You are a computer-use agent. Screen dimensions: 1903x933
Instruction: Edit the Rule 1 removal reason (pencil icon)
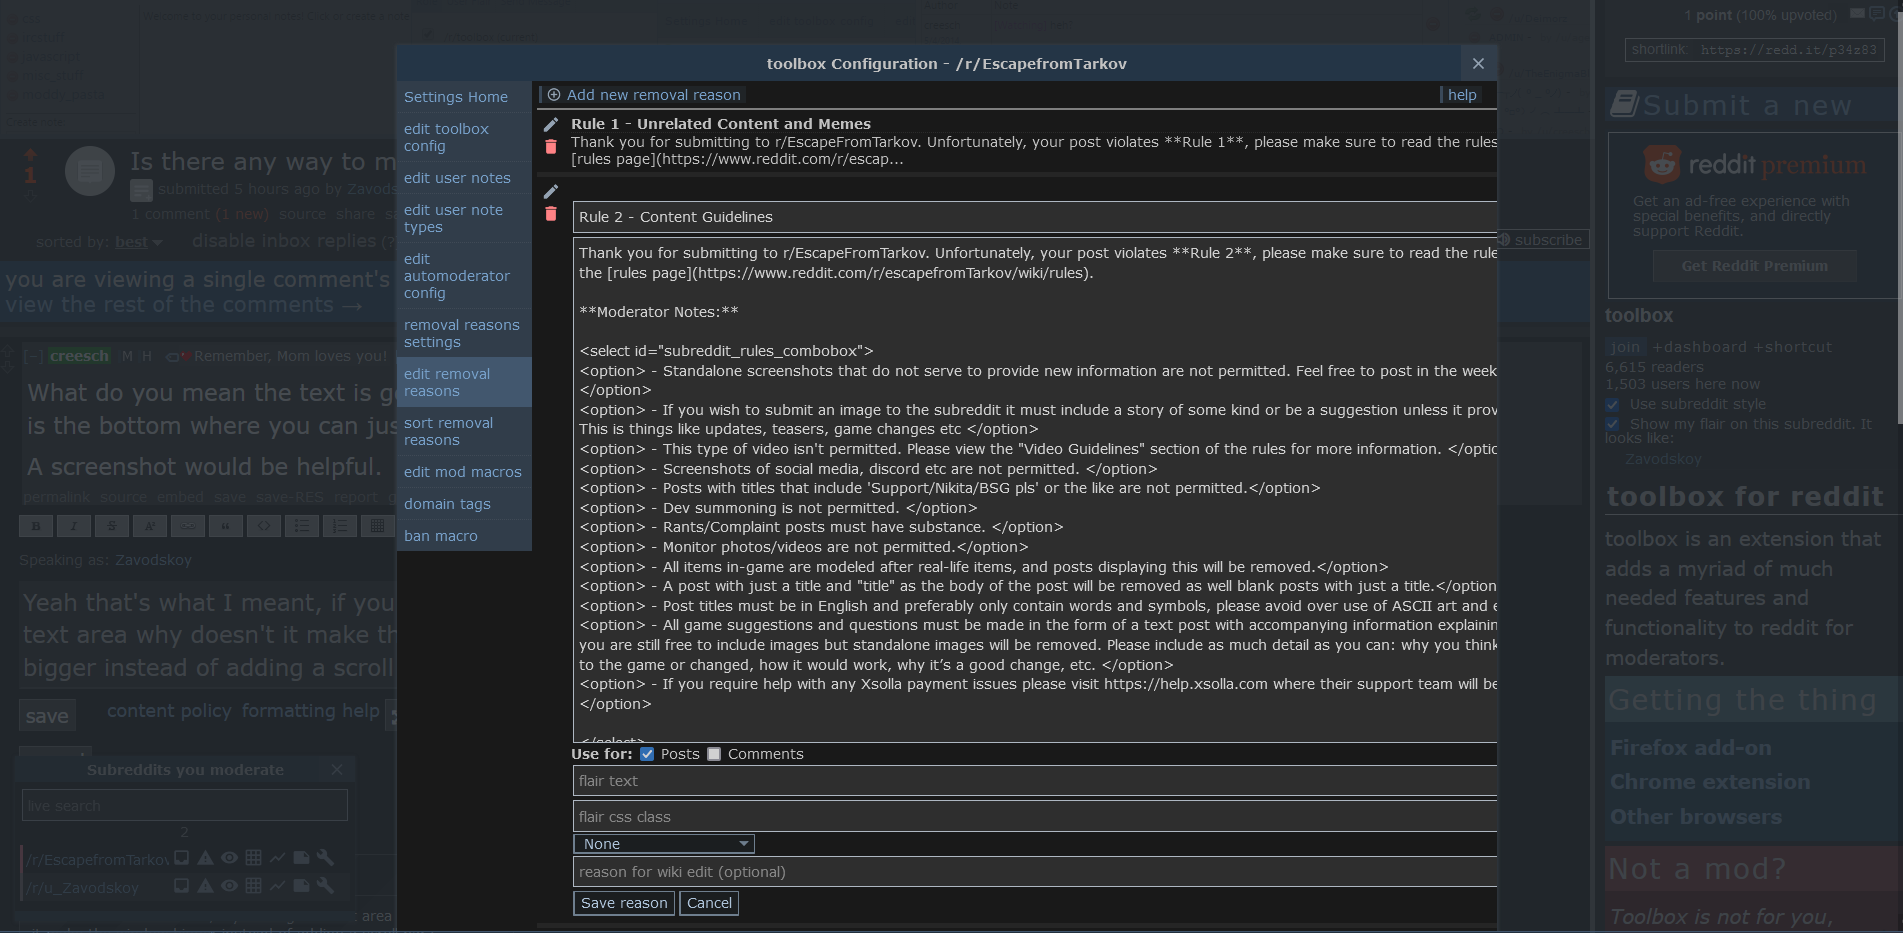pos(550,125)
